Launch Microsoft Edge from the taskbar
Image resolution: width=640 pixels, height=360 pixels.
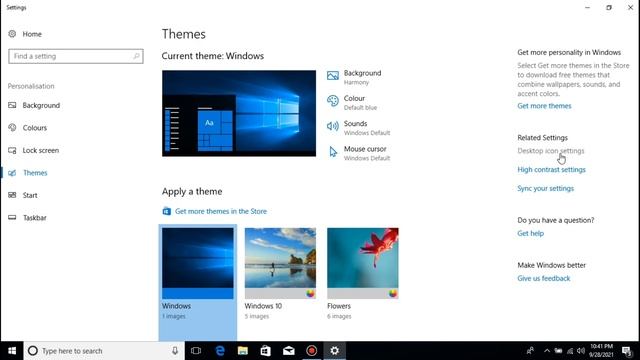tap(220, 351)
